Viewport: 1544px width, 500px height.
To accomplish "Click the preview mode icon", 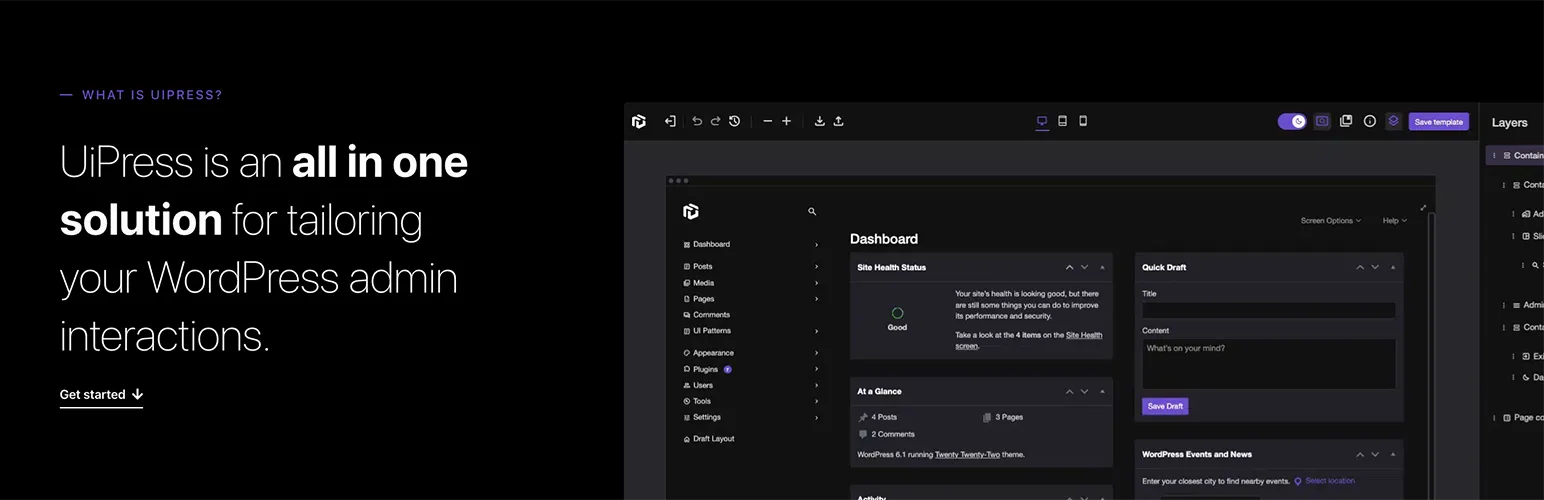I will pos(1322,121).
